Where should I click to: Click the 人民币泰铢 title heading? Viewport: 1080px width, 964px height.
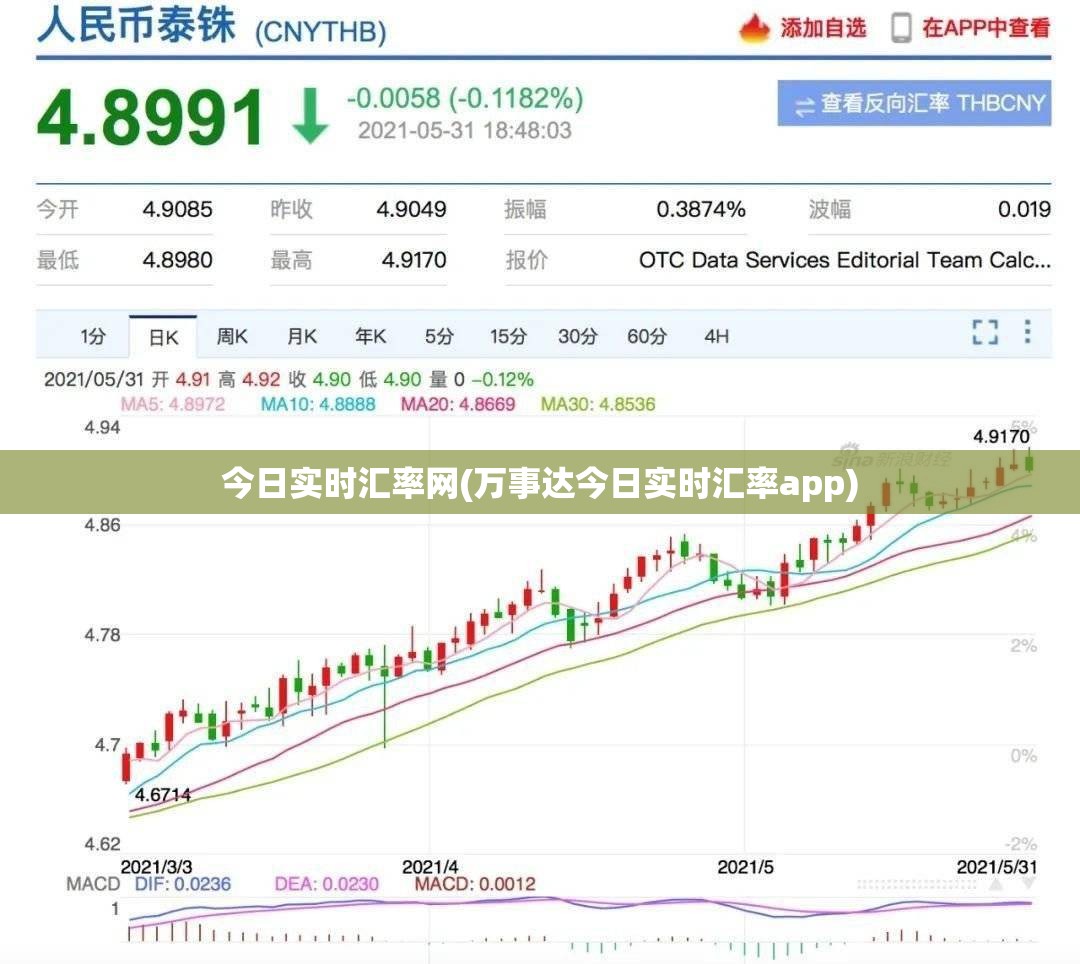tap(136, 26)
